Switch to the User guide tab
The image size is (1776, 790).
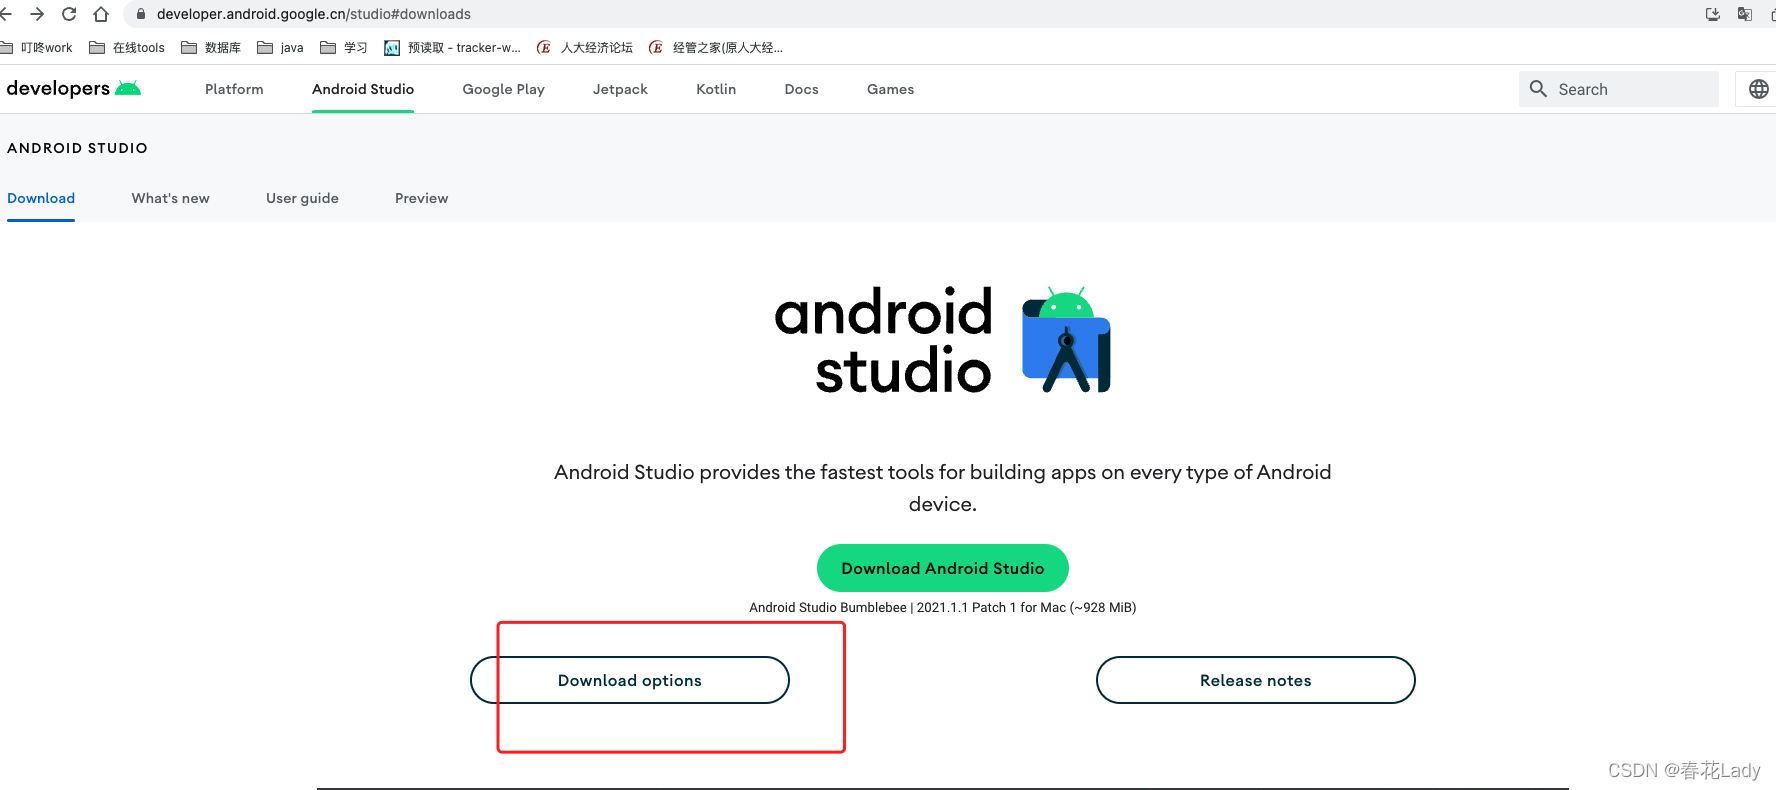302,198
